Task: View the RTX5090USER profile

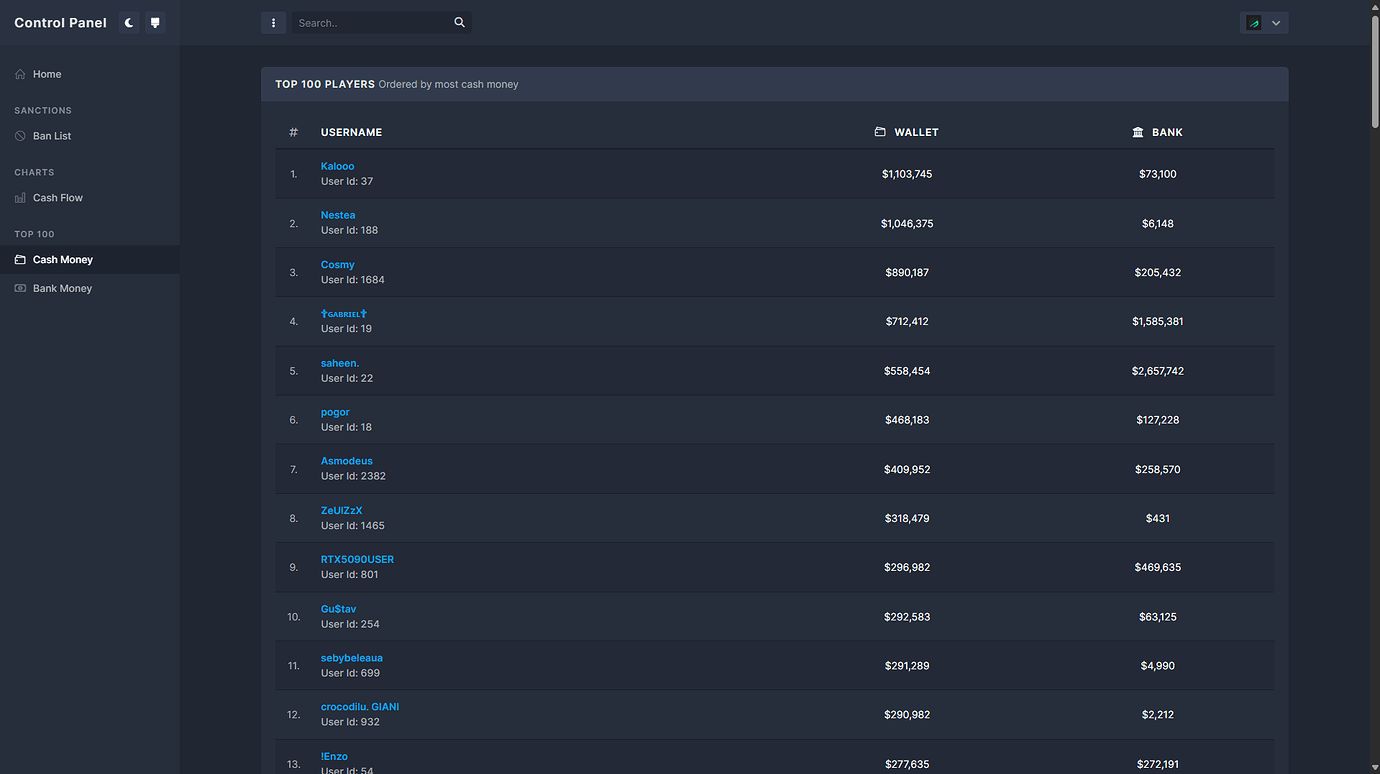Action: 357,558
